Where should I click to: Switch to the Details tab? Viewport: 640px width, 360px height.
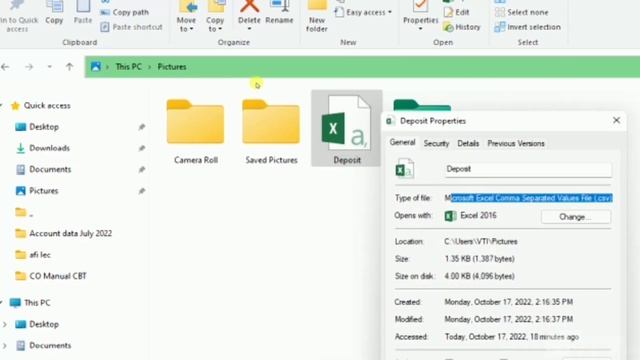tap(468, 143)
